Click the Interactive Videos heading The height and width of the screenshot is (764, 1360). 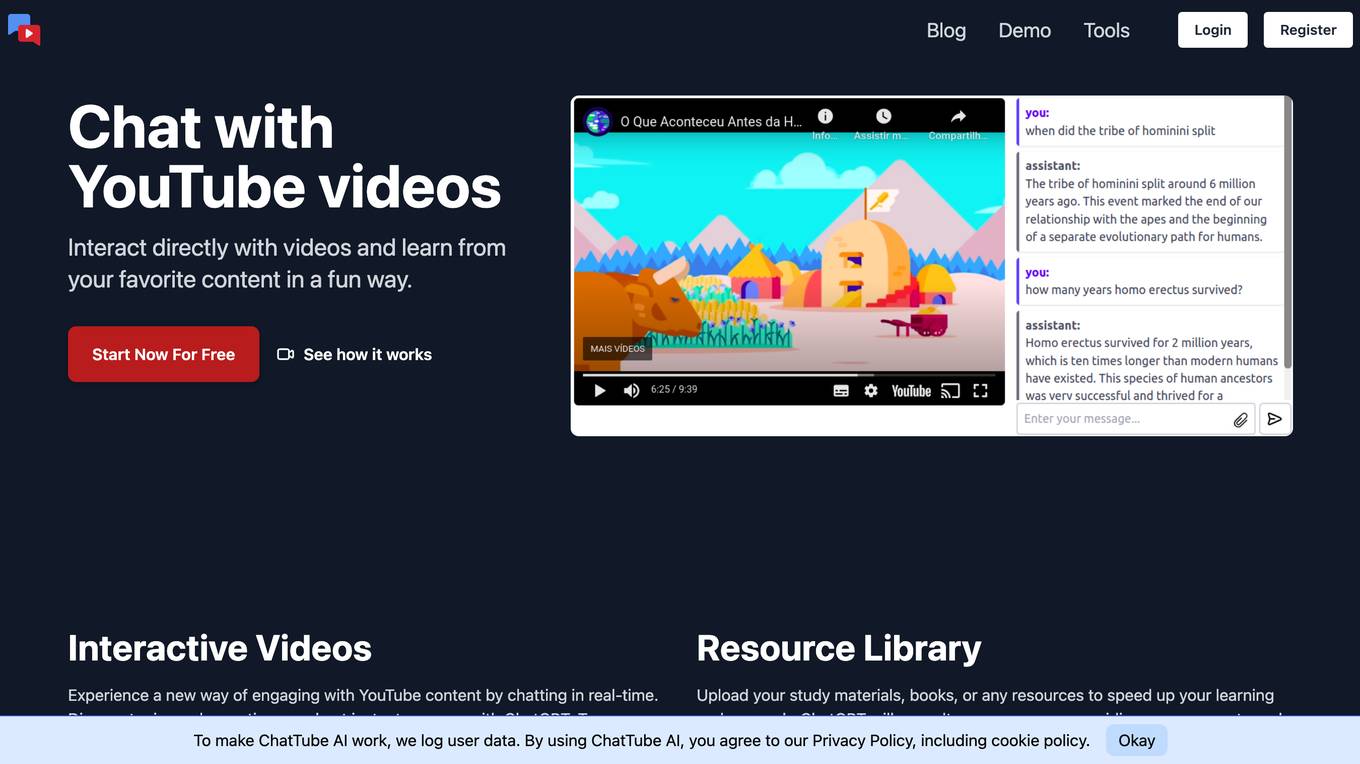coord(220,648)
